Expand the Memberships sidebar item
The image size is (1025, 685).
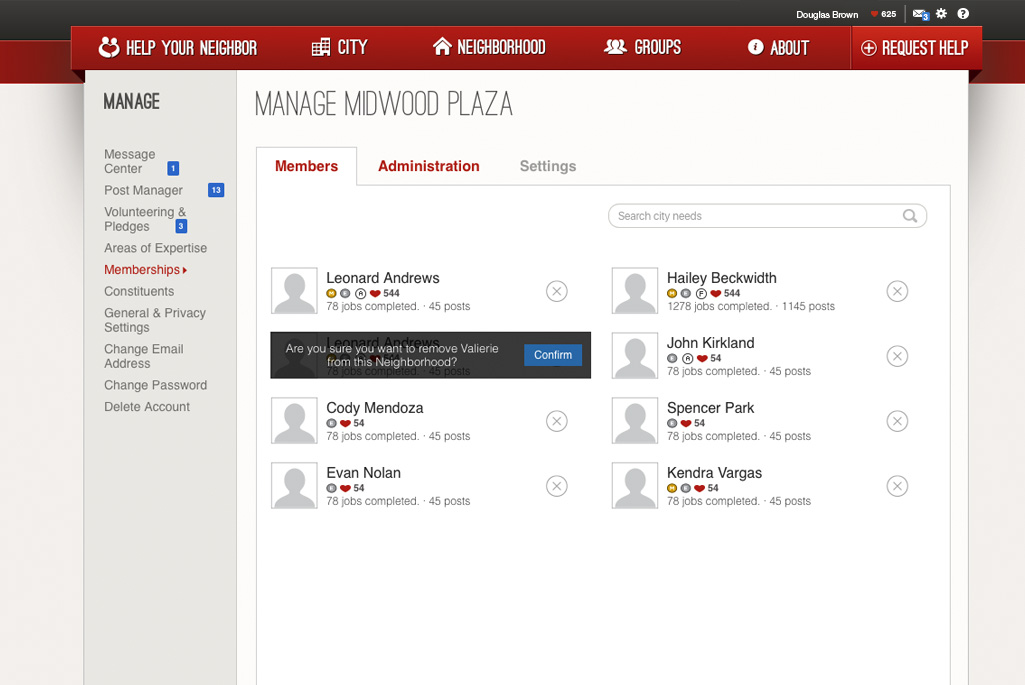(x=145, y=270)
